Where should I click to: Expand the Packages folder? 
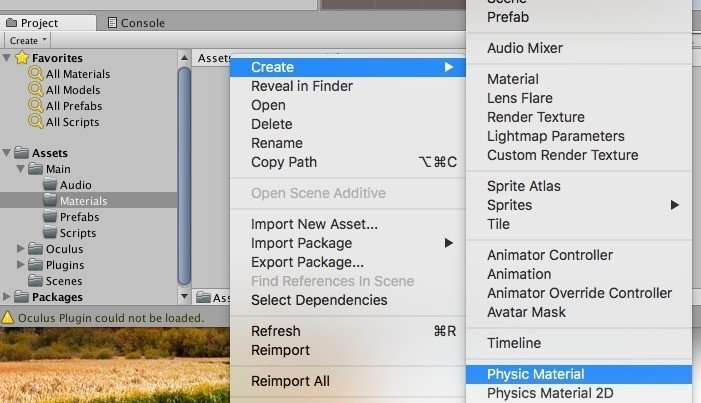click(x=6, y=297)
